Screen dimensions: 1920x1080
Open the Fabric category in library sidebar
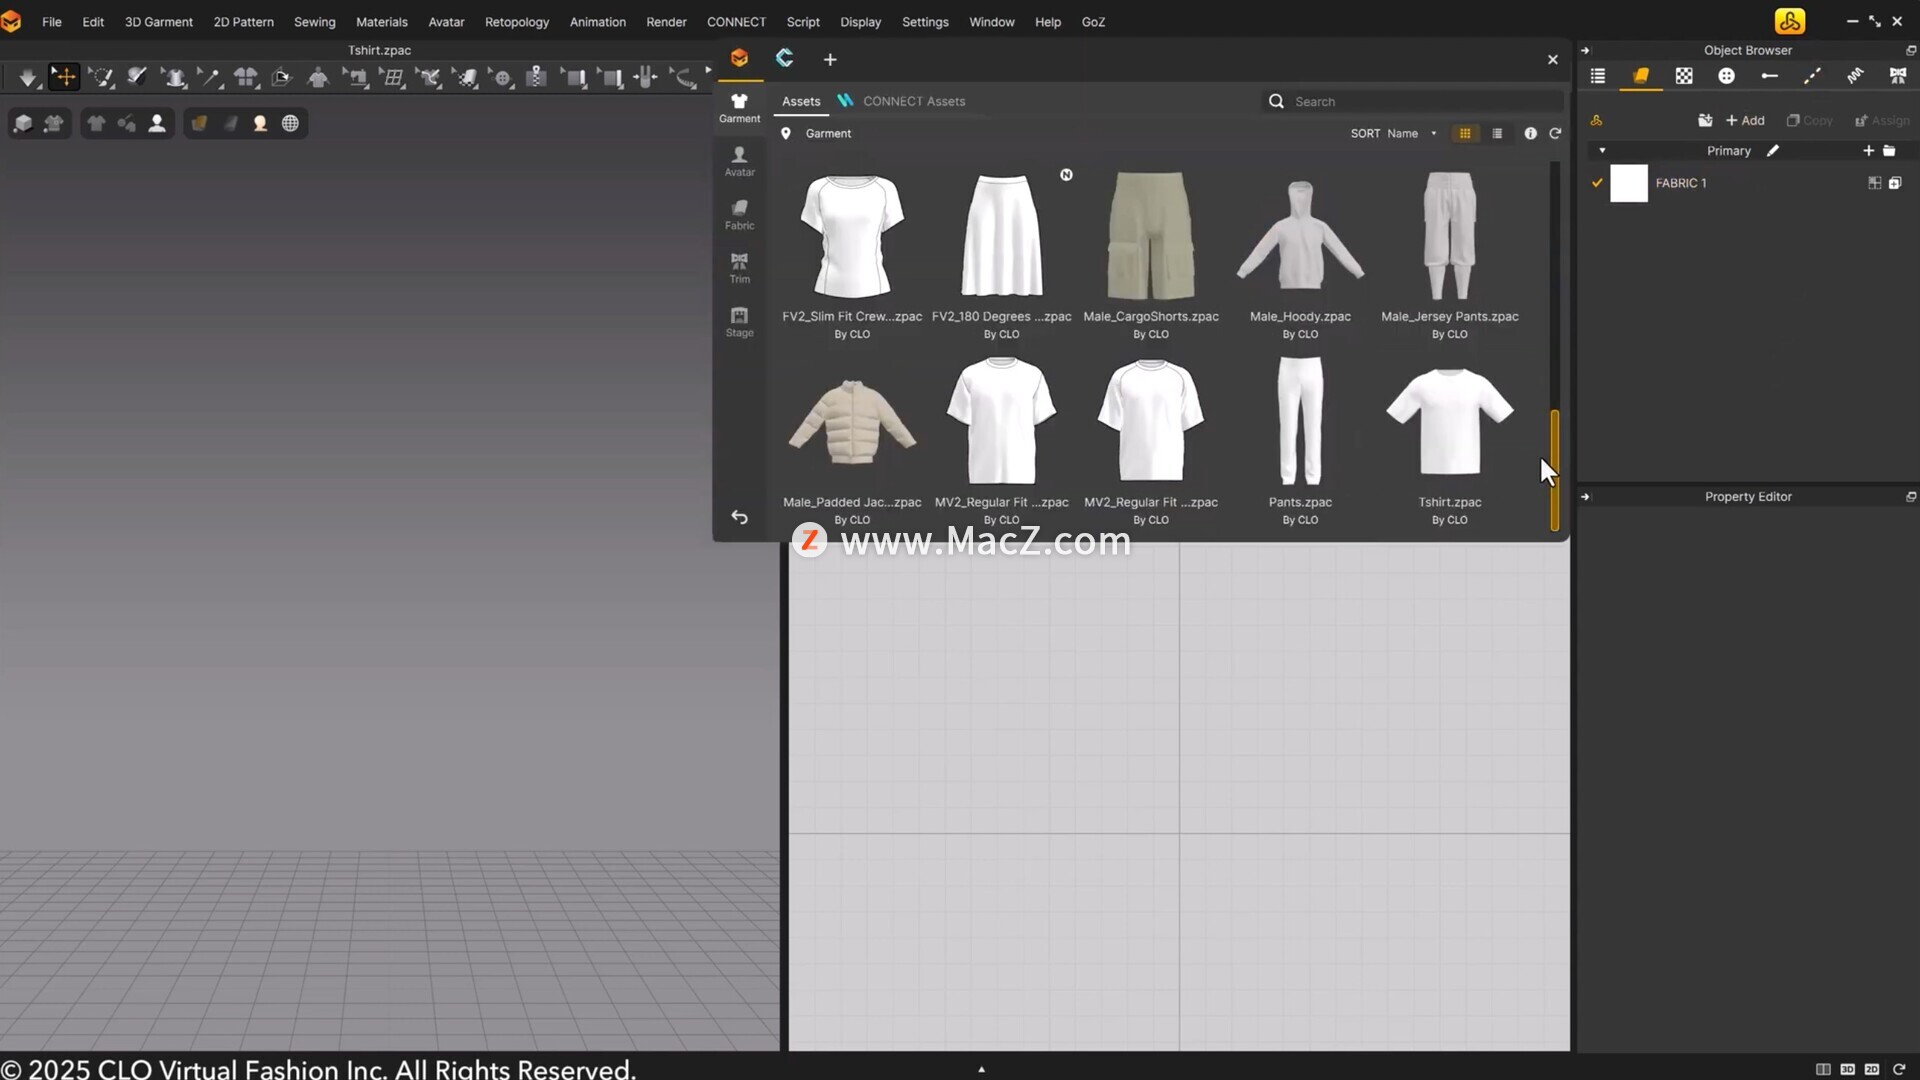pyautogui.click(x=739, y=215)
